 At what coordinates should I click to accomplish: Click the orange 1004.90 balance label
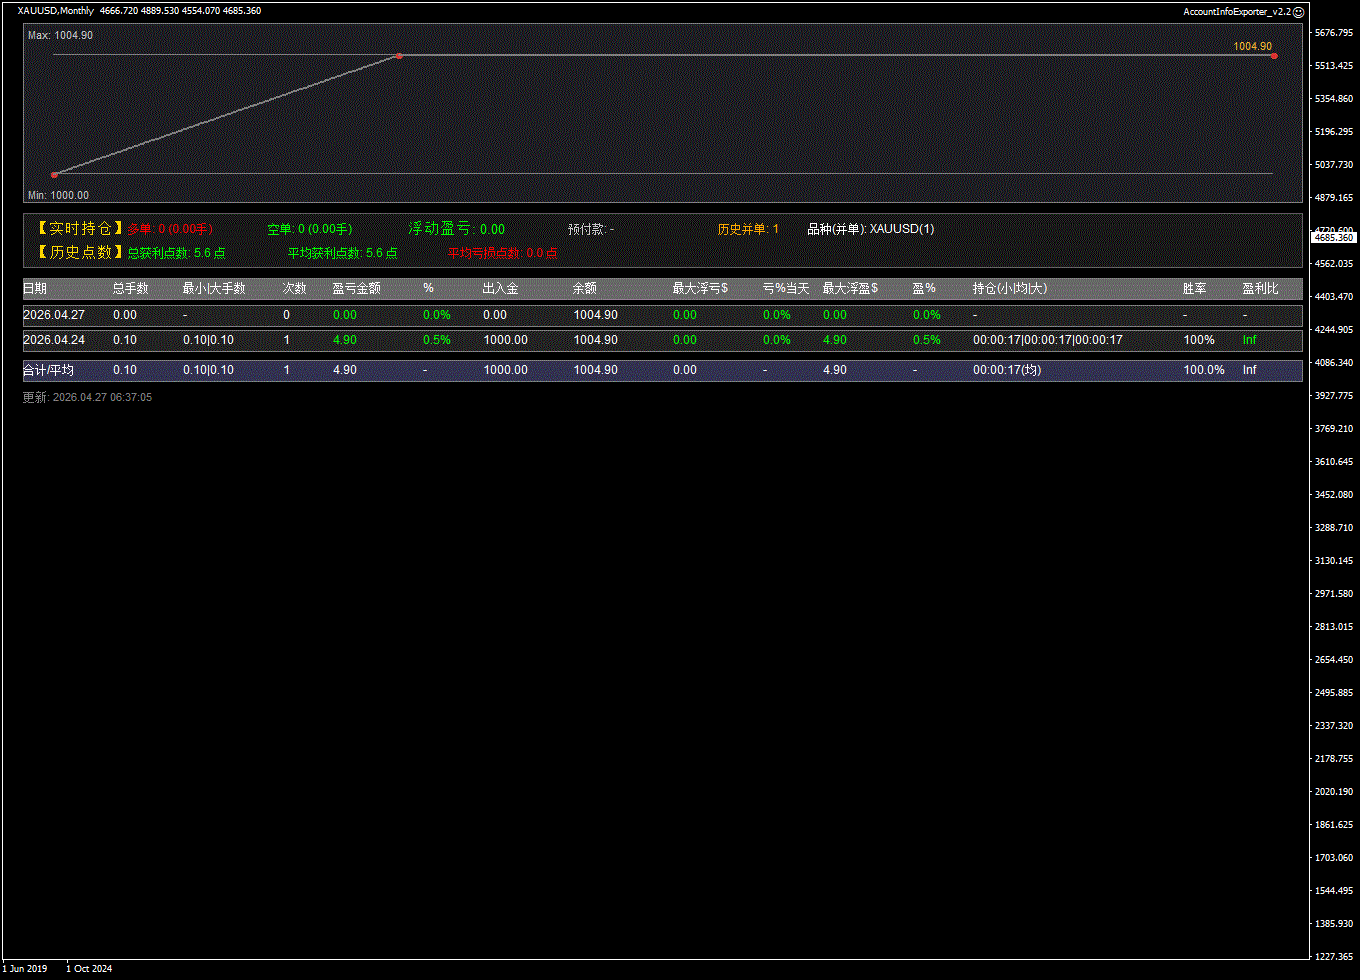click(x=1252, y=46)
